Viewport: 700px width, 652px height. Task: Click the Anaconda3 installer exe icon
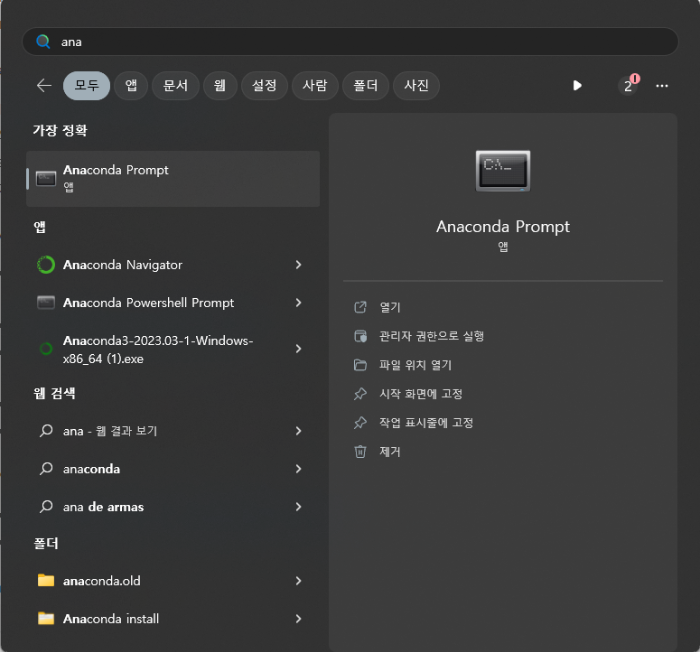coord(46,349)
